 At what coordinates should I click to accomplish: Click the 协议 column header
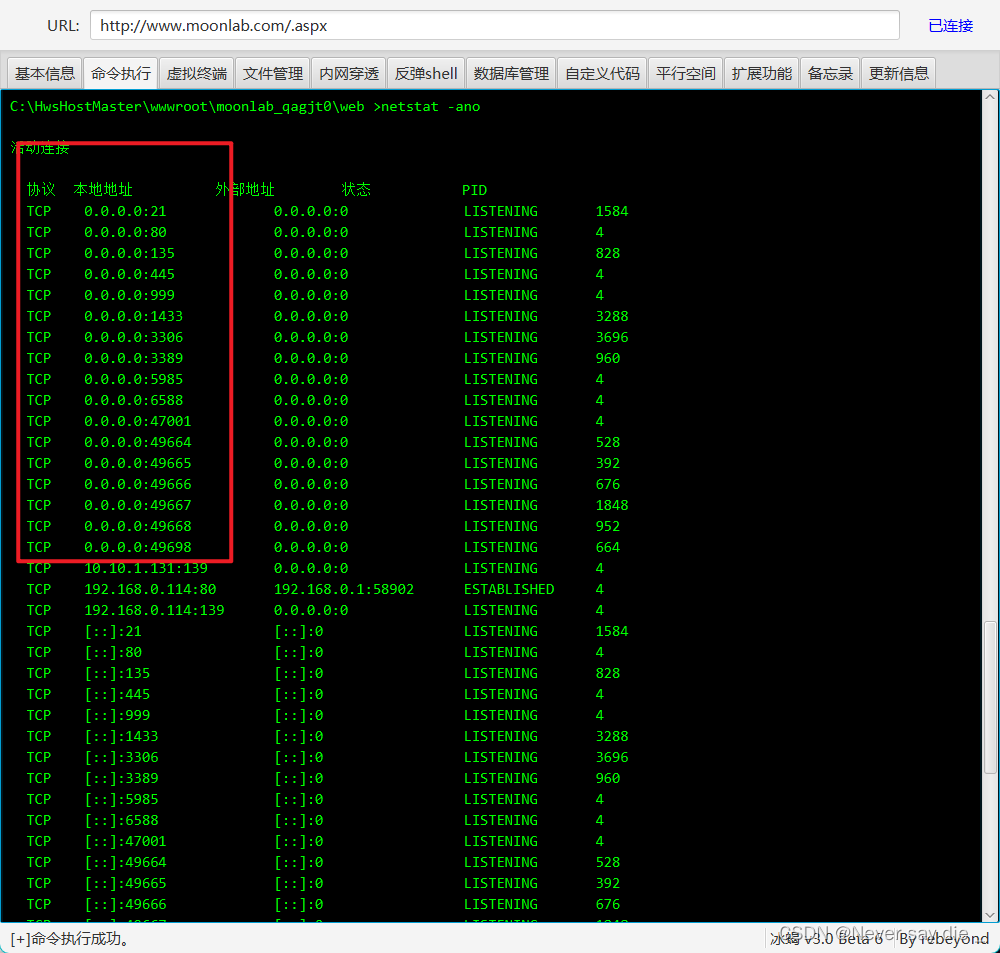pyautogui.click(x=41, y=189)
